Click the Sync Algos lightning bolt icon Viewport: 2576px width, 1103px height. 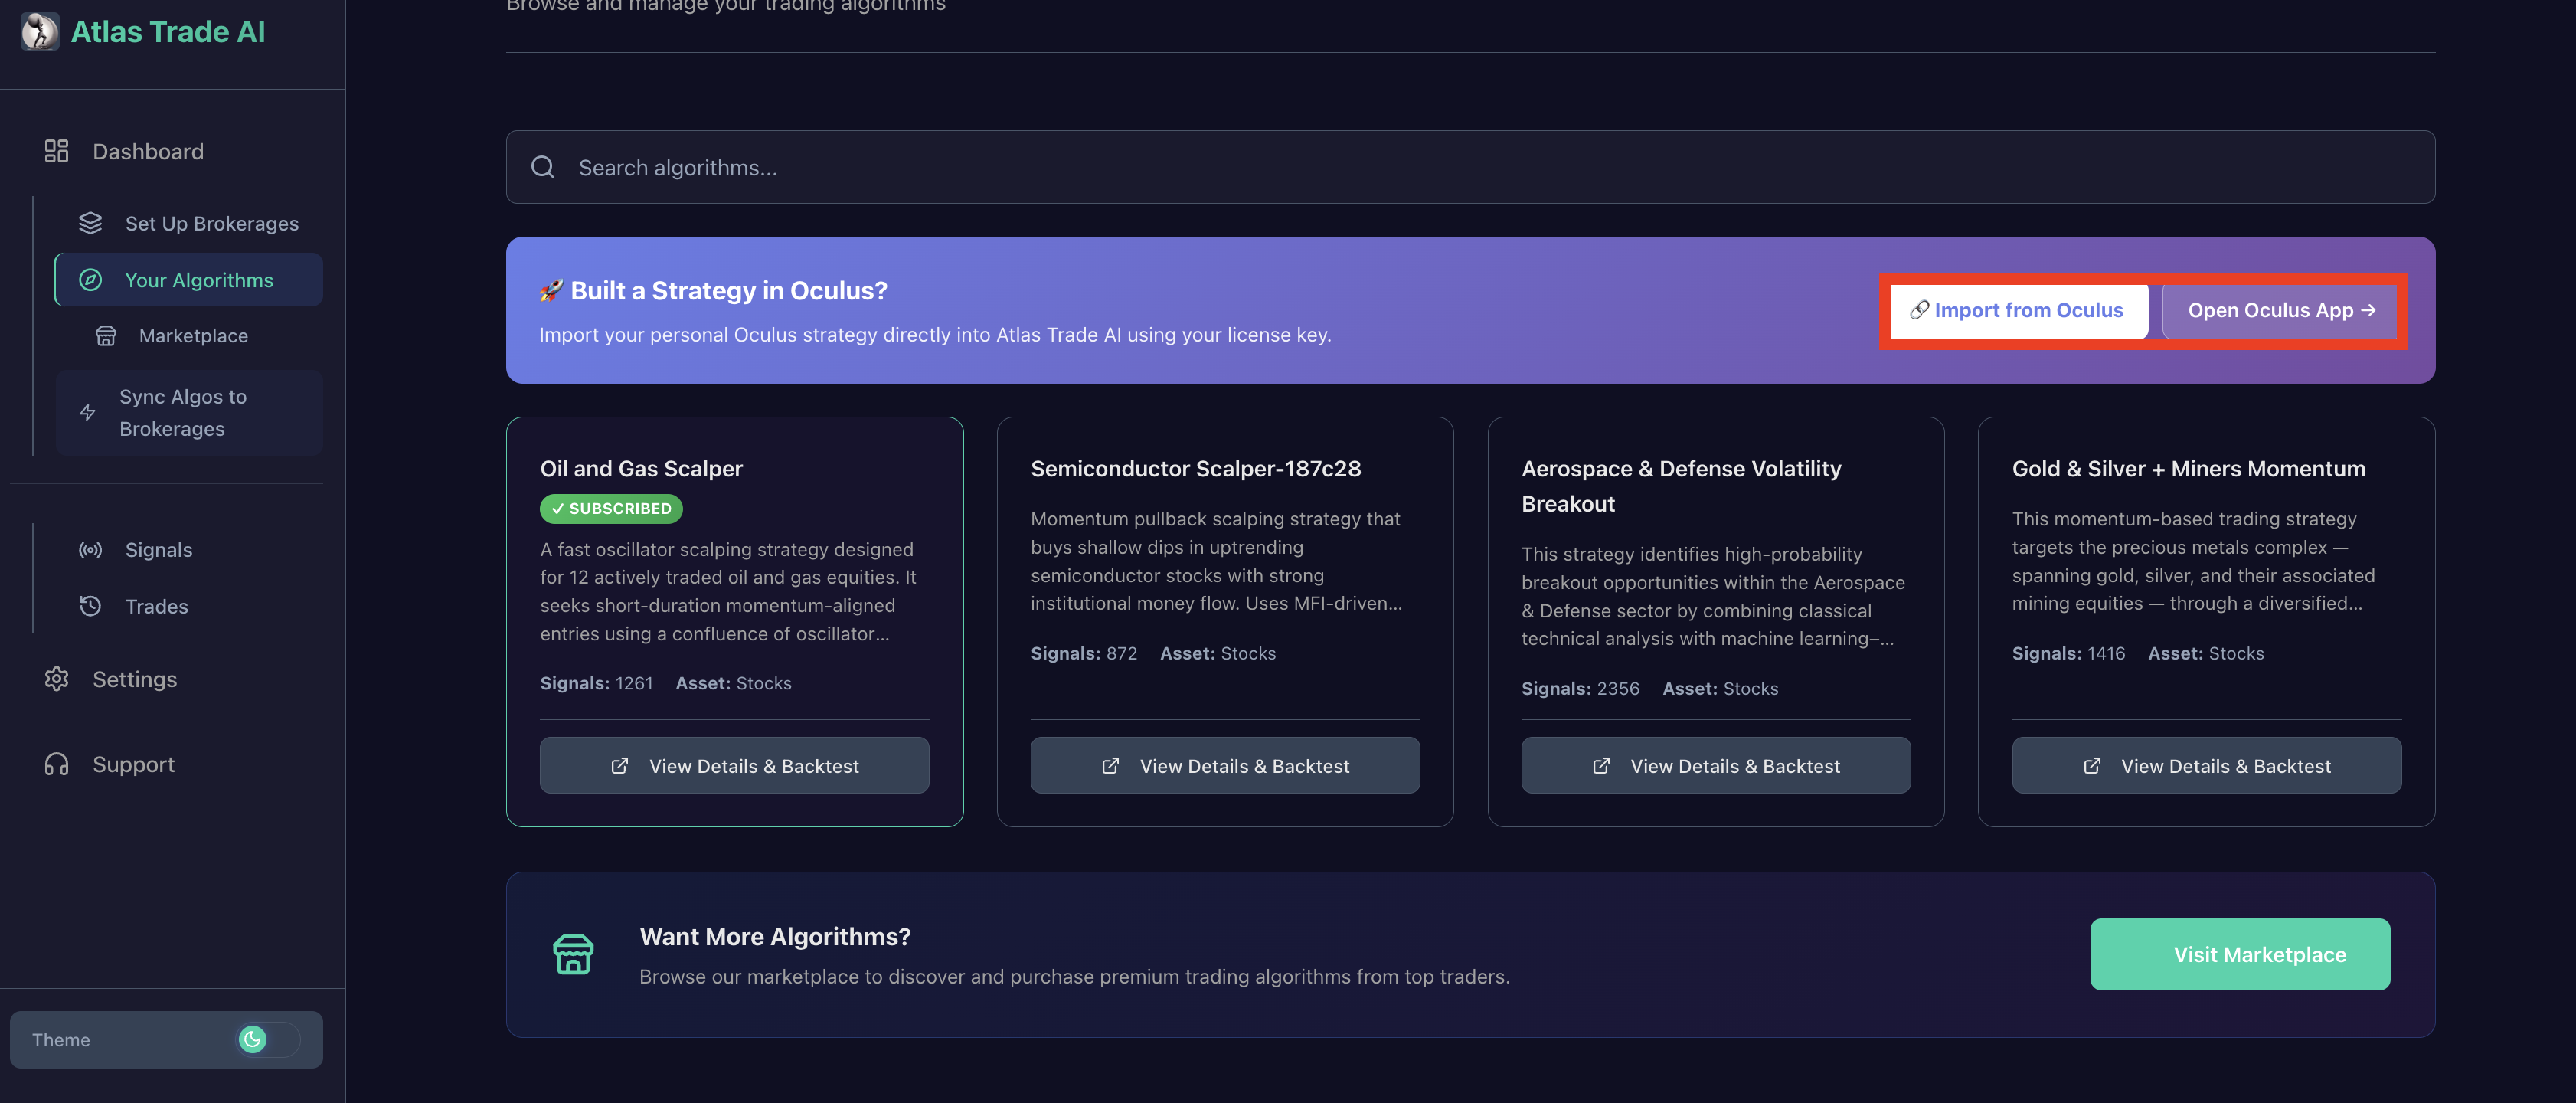tap(88, 412)
